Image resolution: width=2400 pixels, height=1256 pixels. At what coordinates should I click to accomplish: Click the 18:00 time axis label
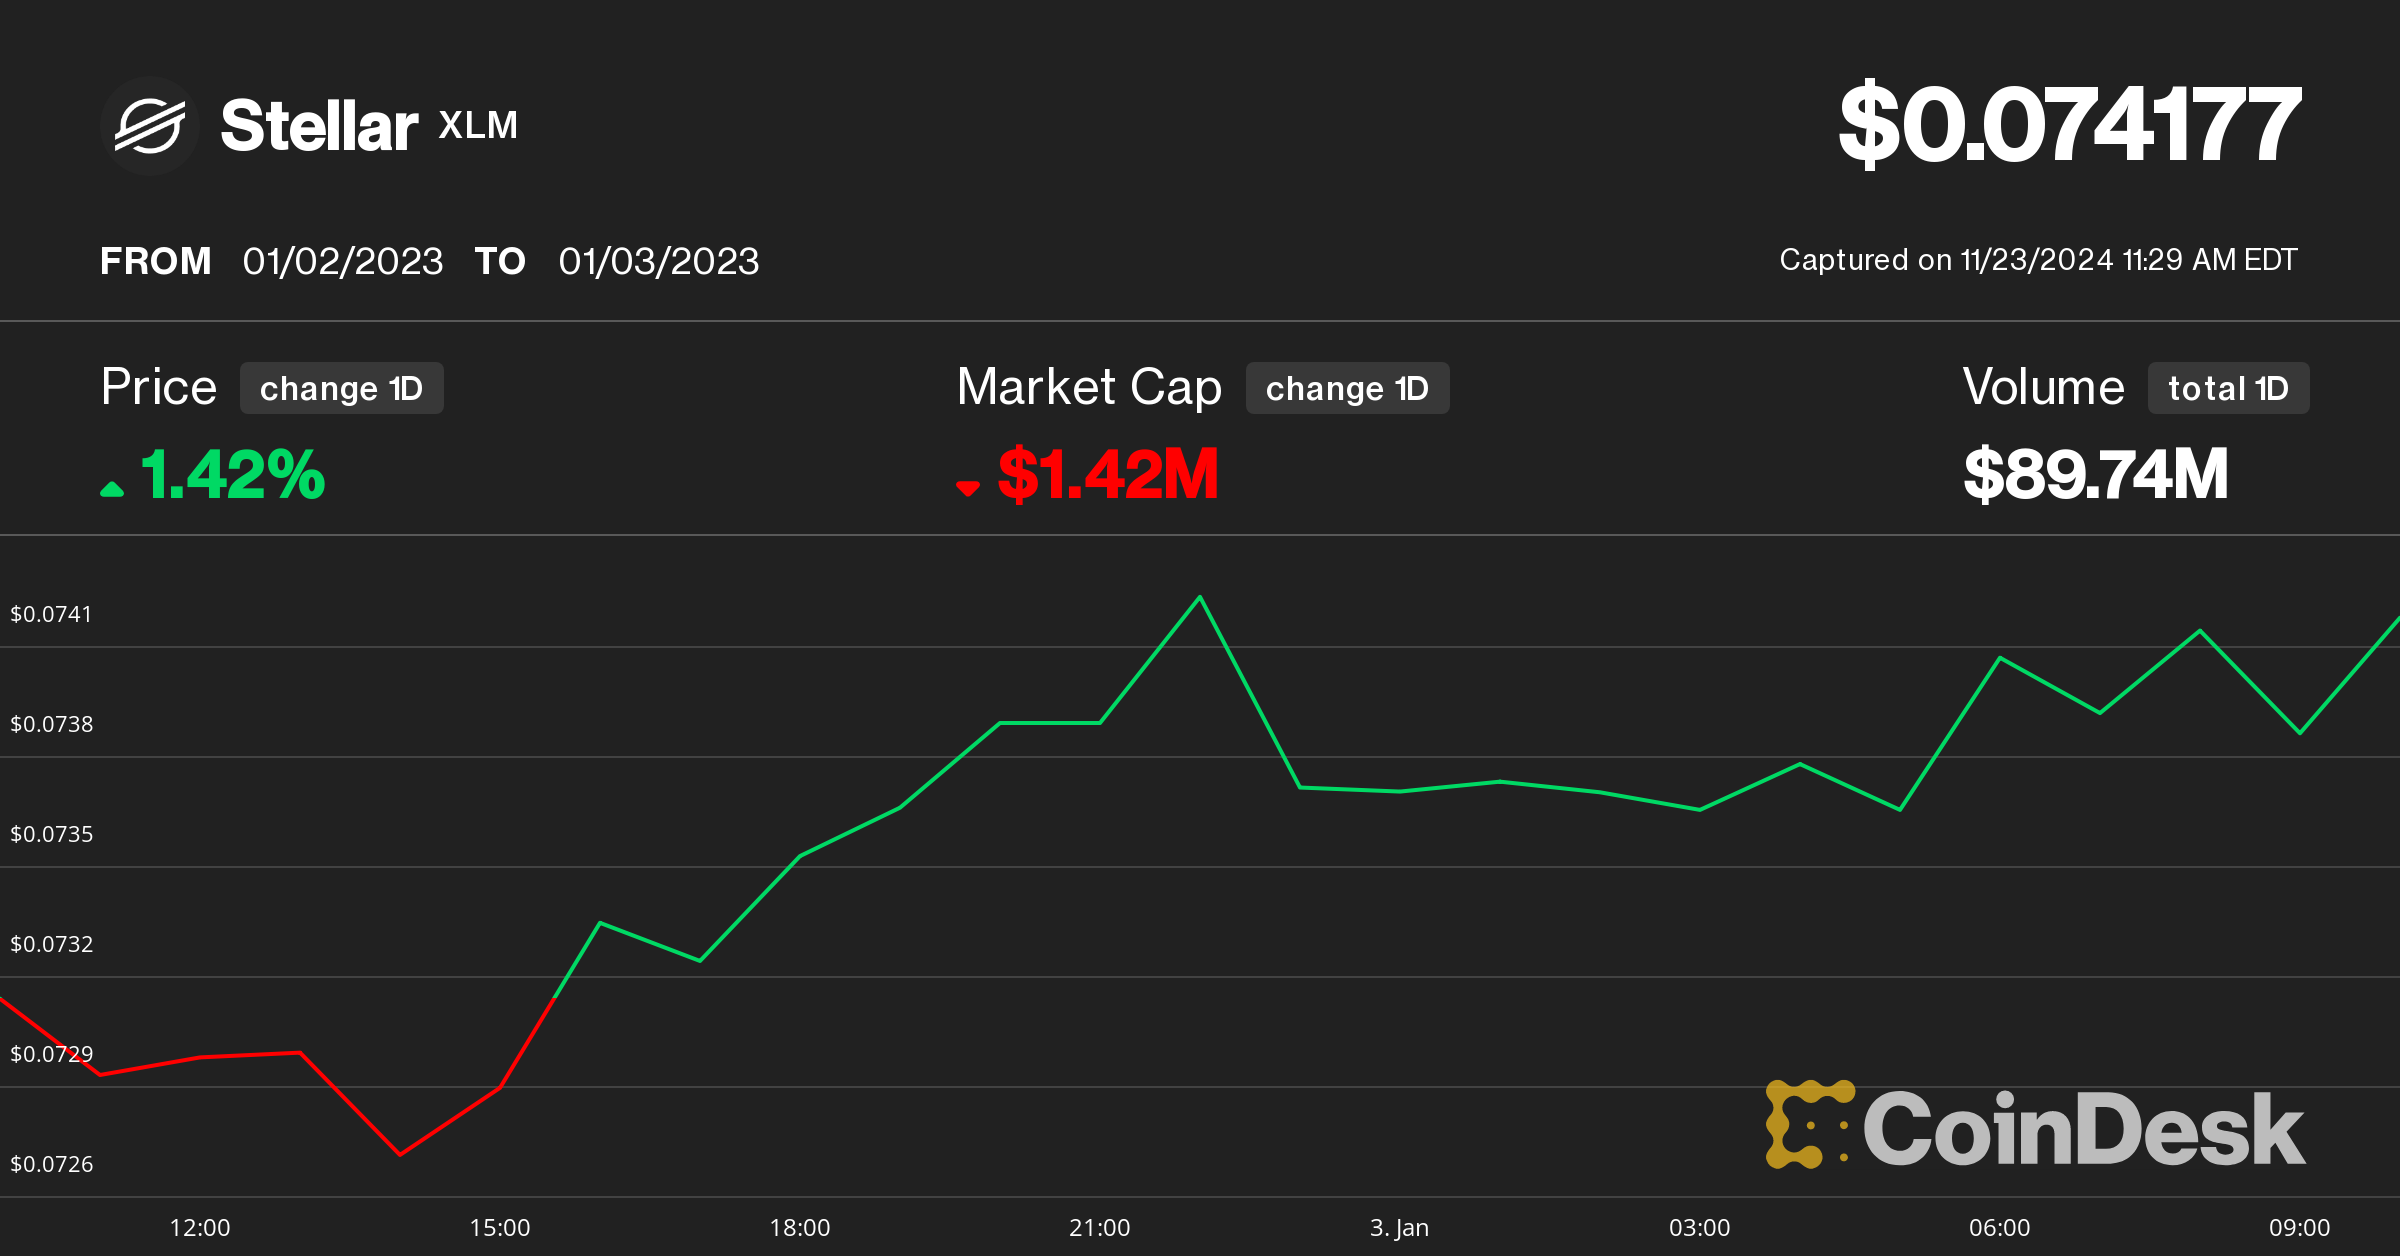click(800, 1228)
